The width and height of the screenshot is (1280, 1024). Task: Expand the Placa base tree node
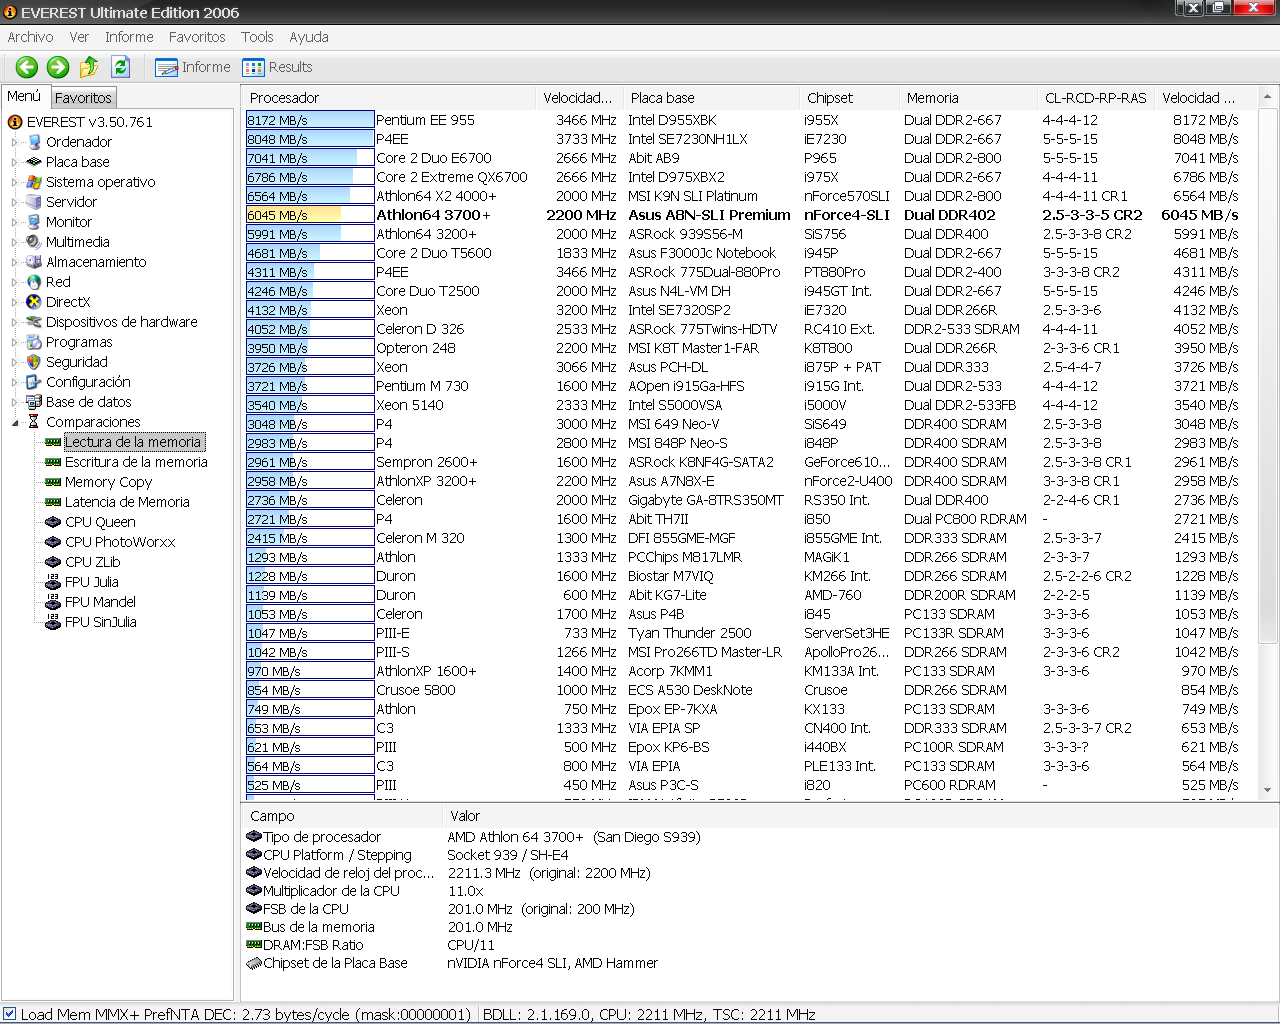[x=15, y=162]
